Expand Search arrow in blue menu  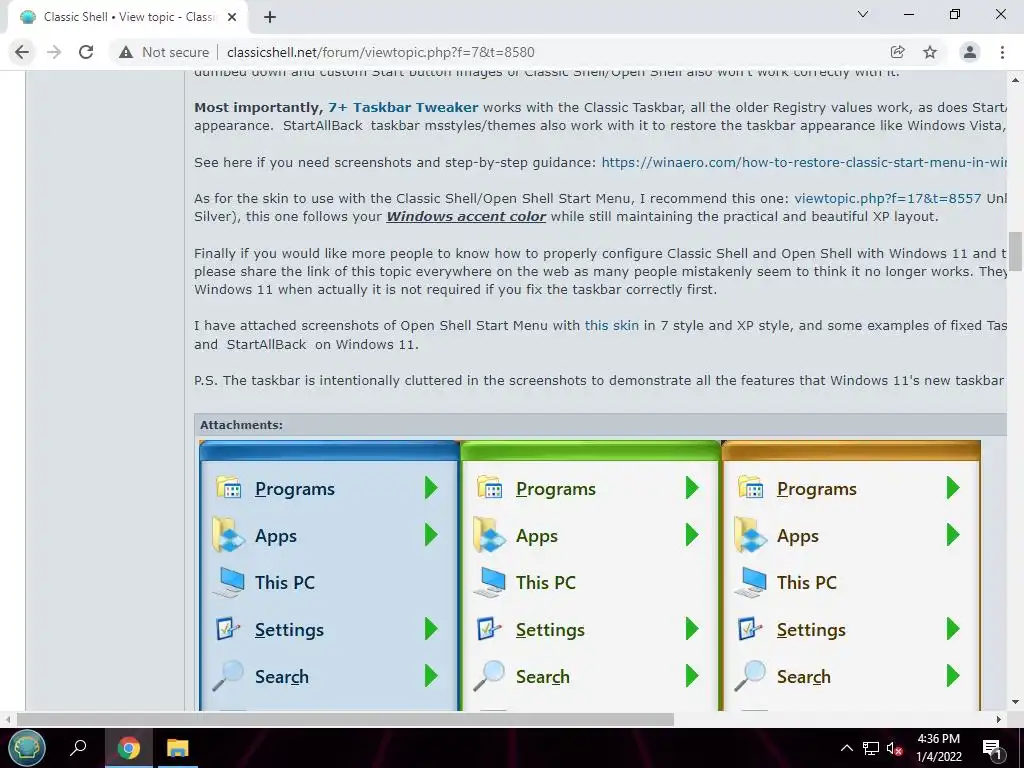431,676
